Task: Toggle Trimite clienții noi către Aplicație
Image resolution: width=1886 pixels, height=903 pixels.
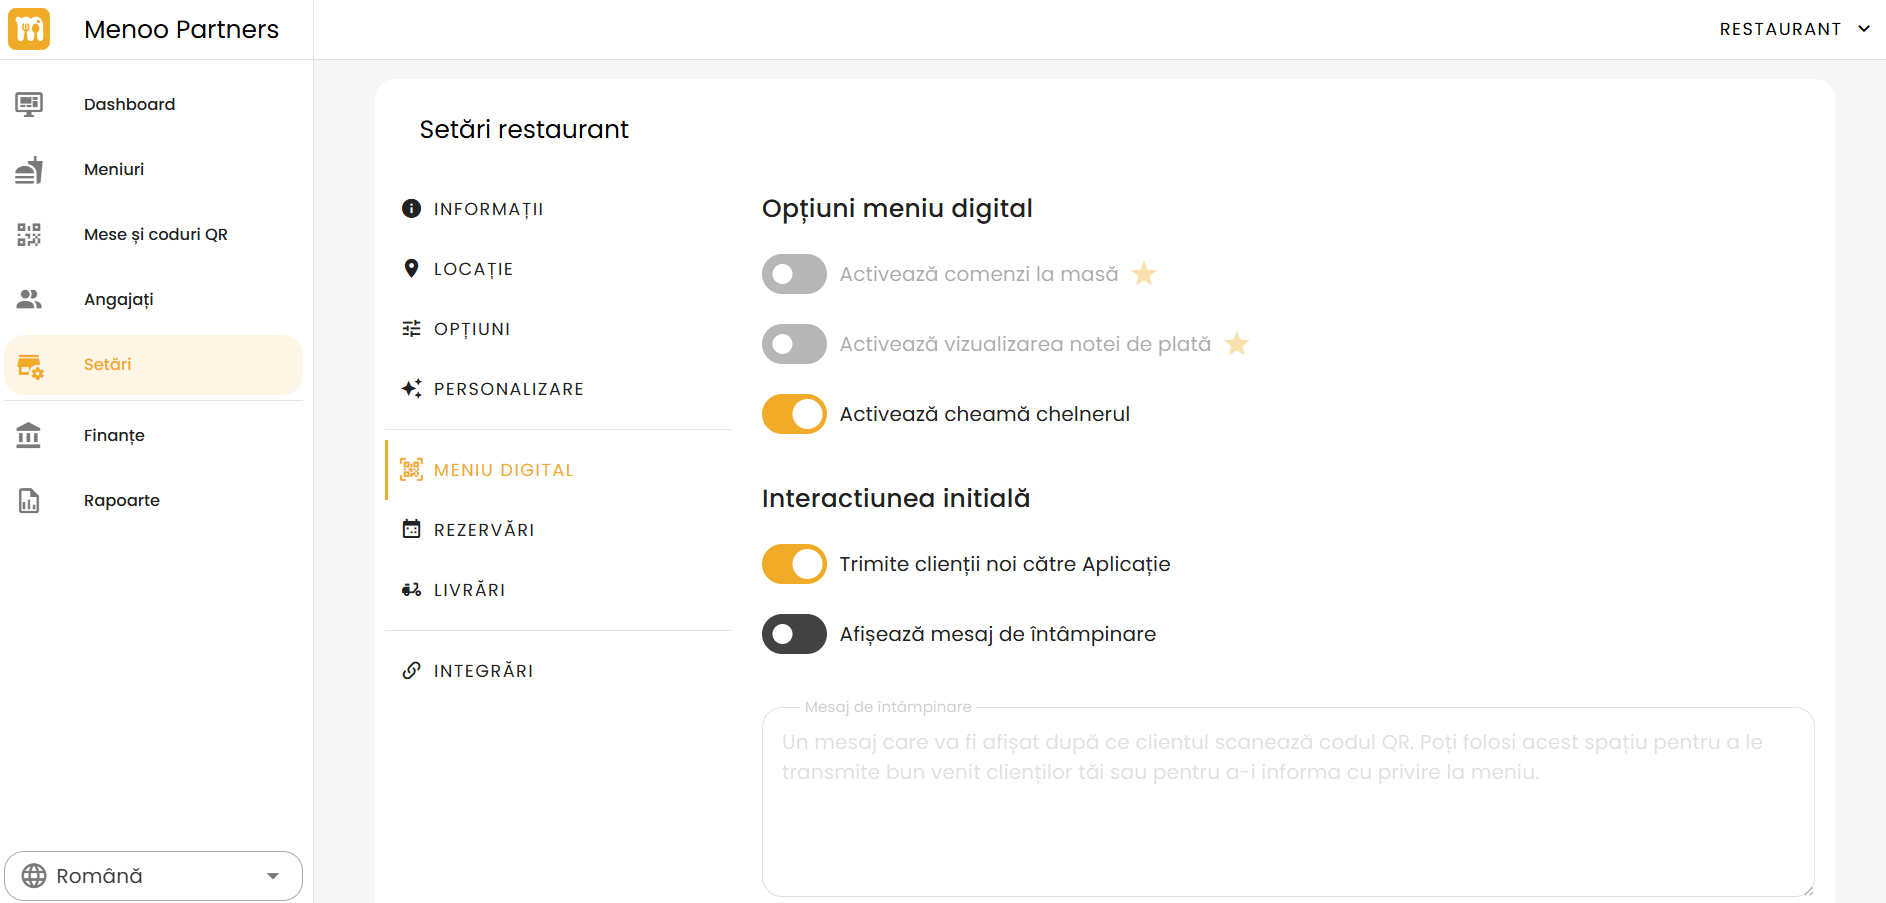Action: click(x=793, y=563)
